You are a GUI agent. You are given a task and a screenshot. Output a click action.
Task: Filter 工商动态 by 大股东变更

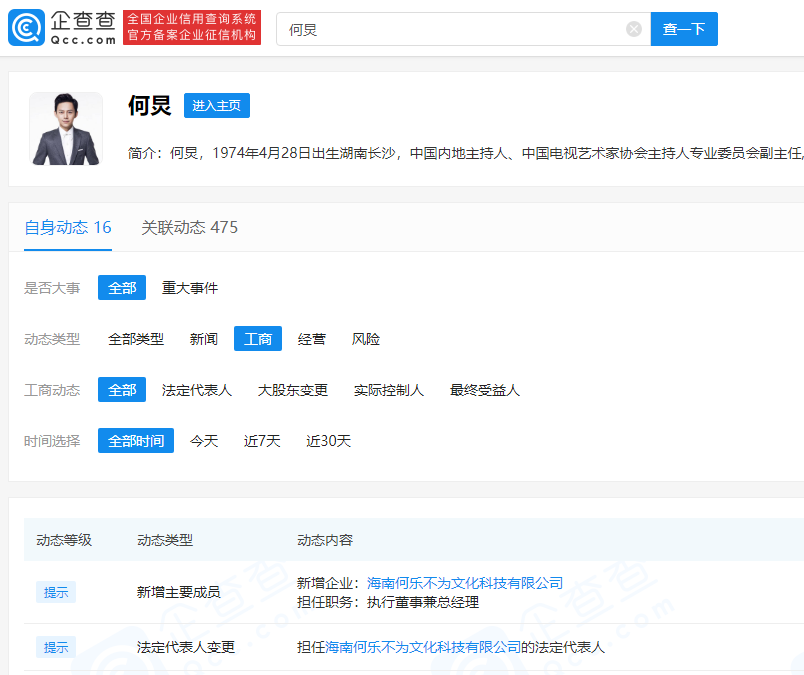point(293,390)
